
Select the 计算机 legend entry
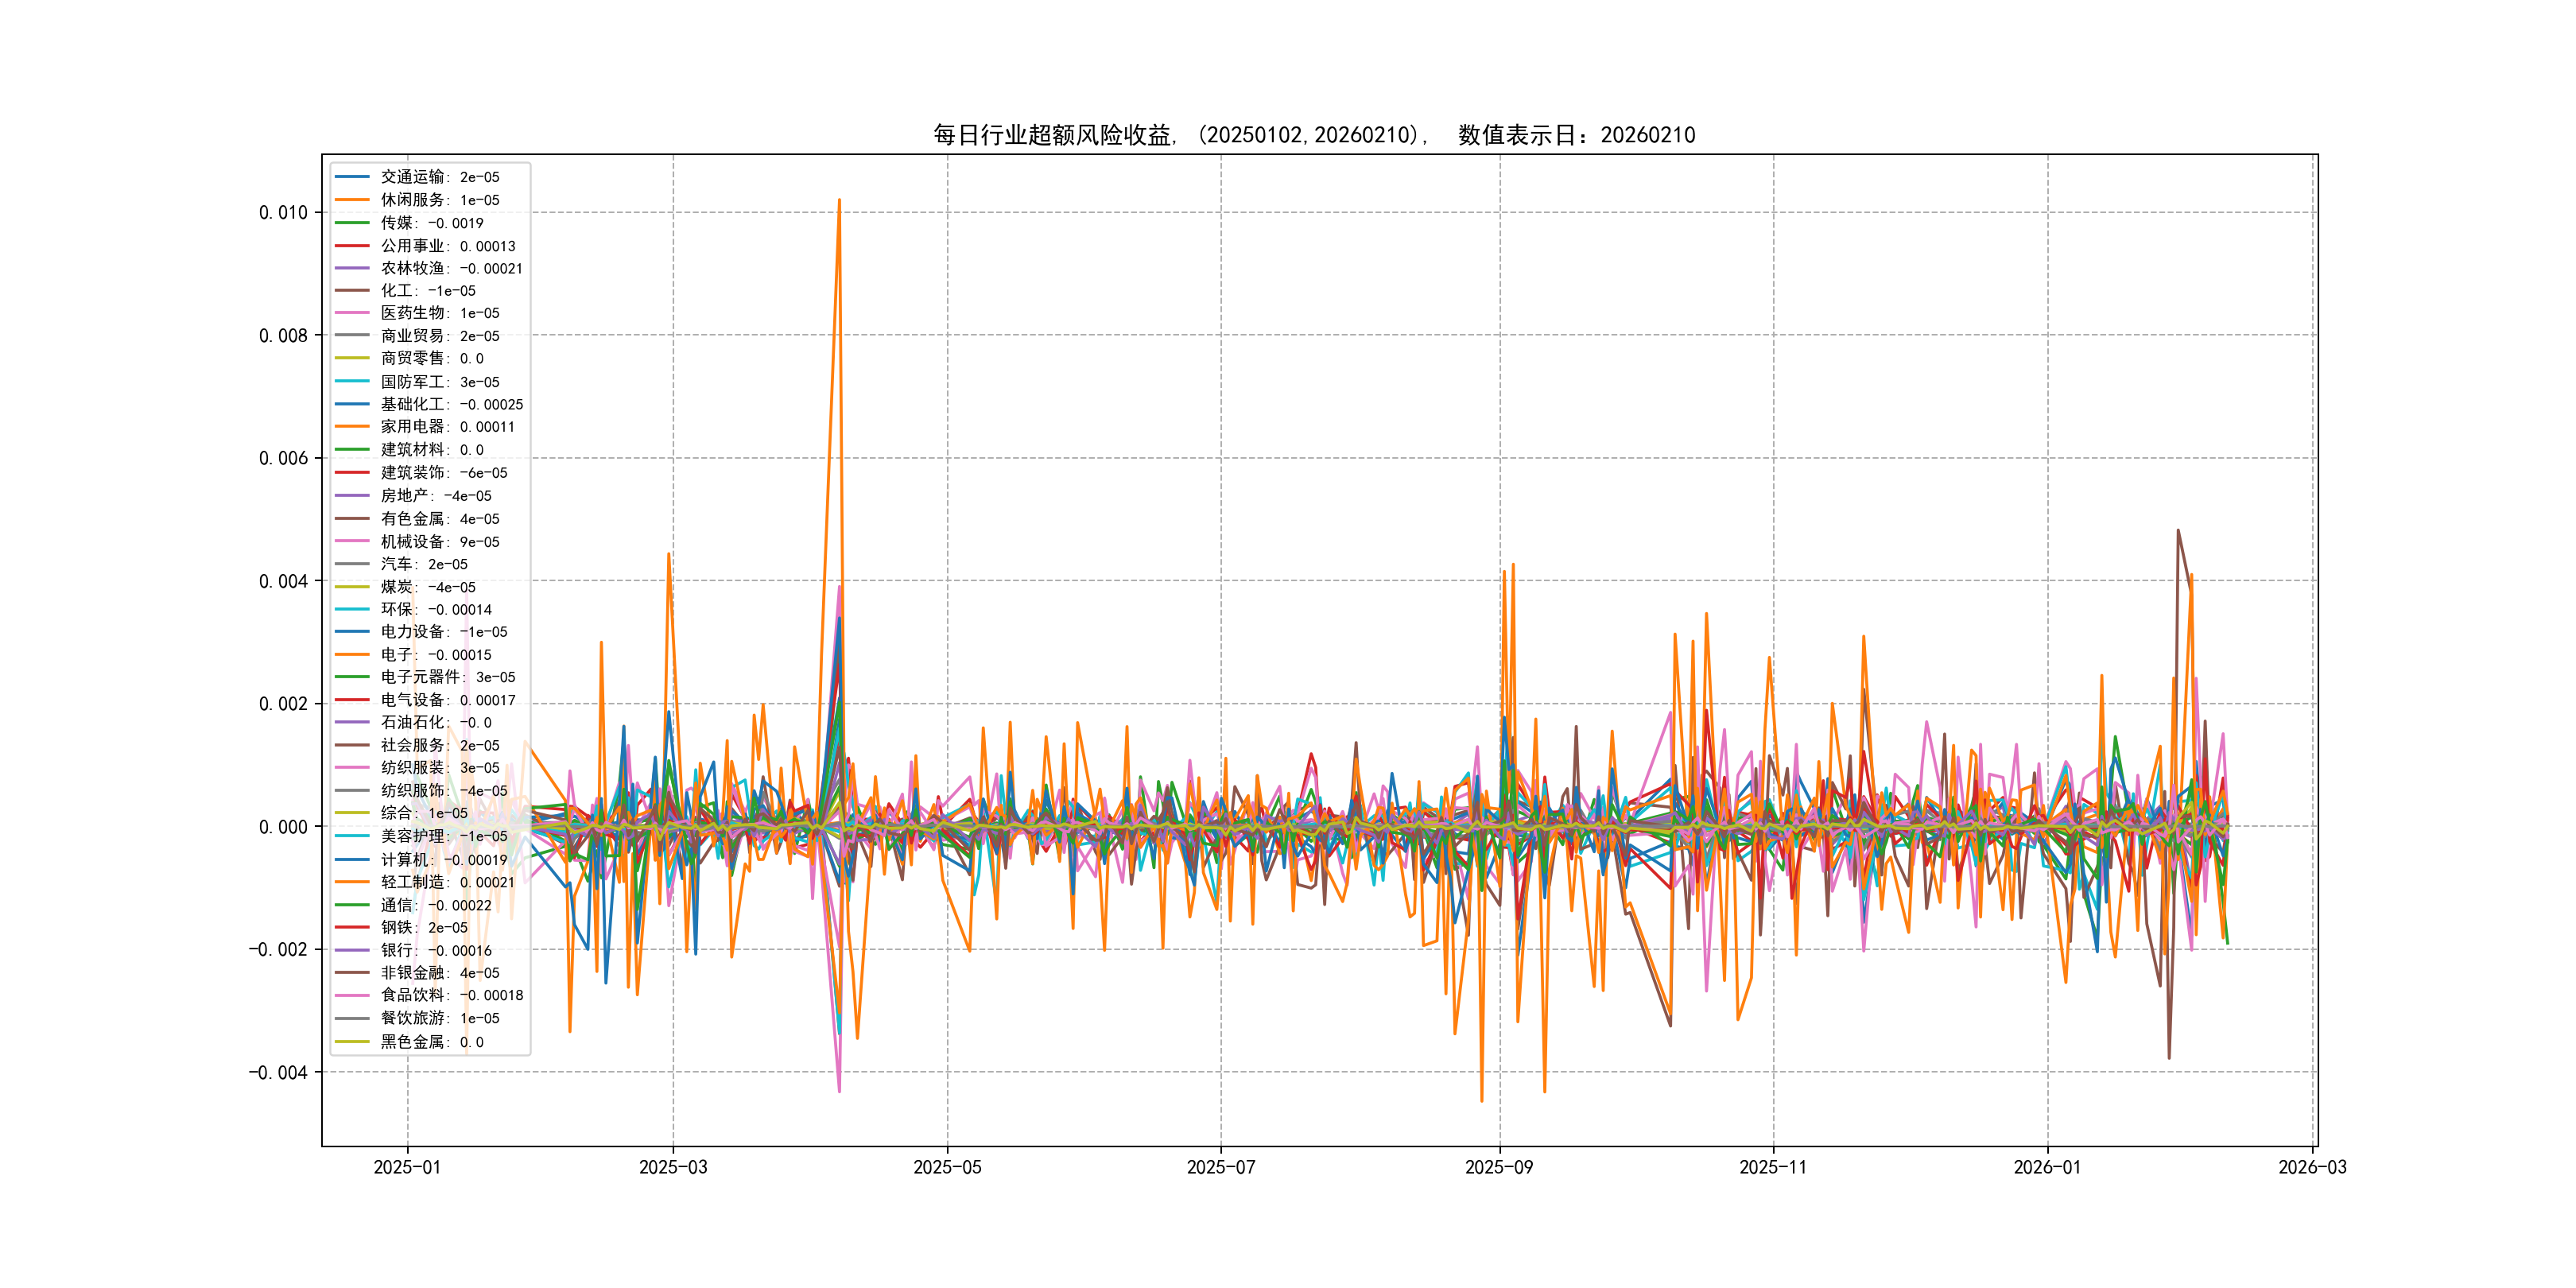click(443, 860)
